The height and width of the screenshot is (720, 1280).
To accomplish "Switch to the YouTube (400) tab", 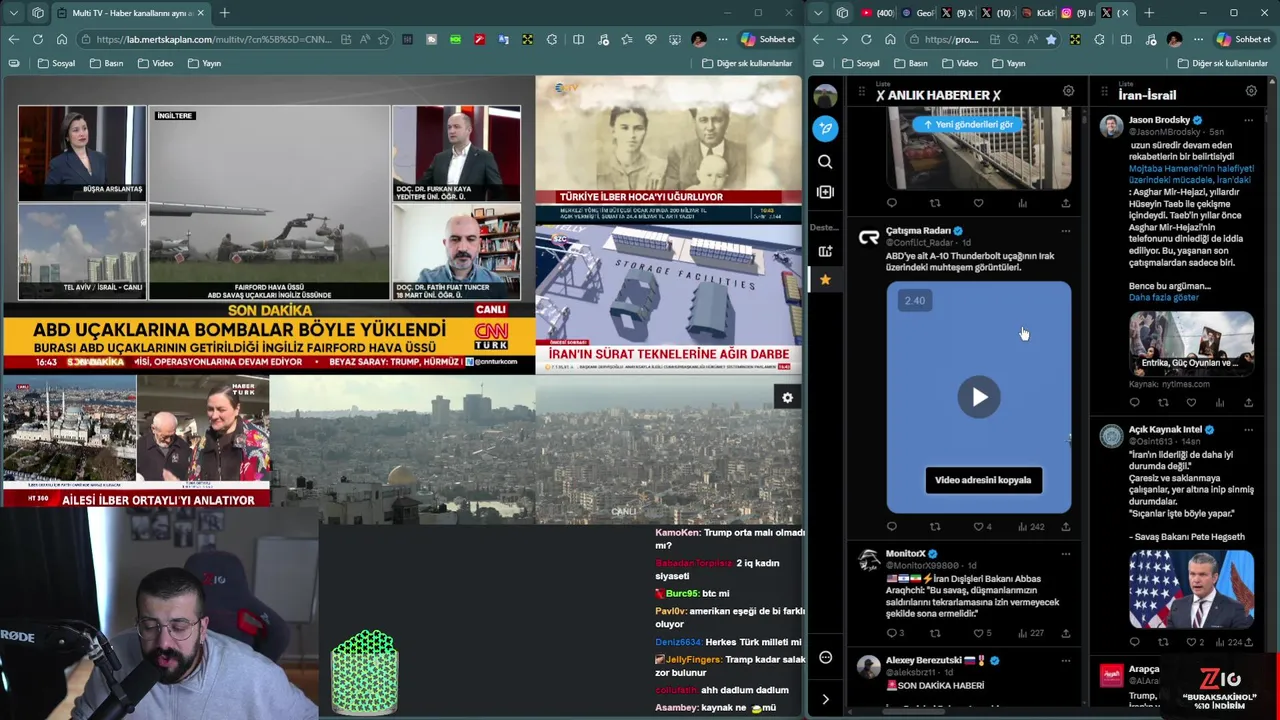I will [878, 13].
